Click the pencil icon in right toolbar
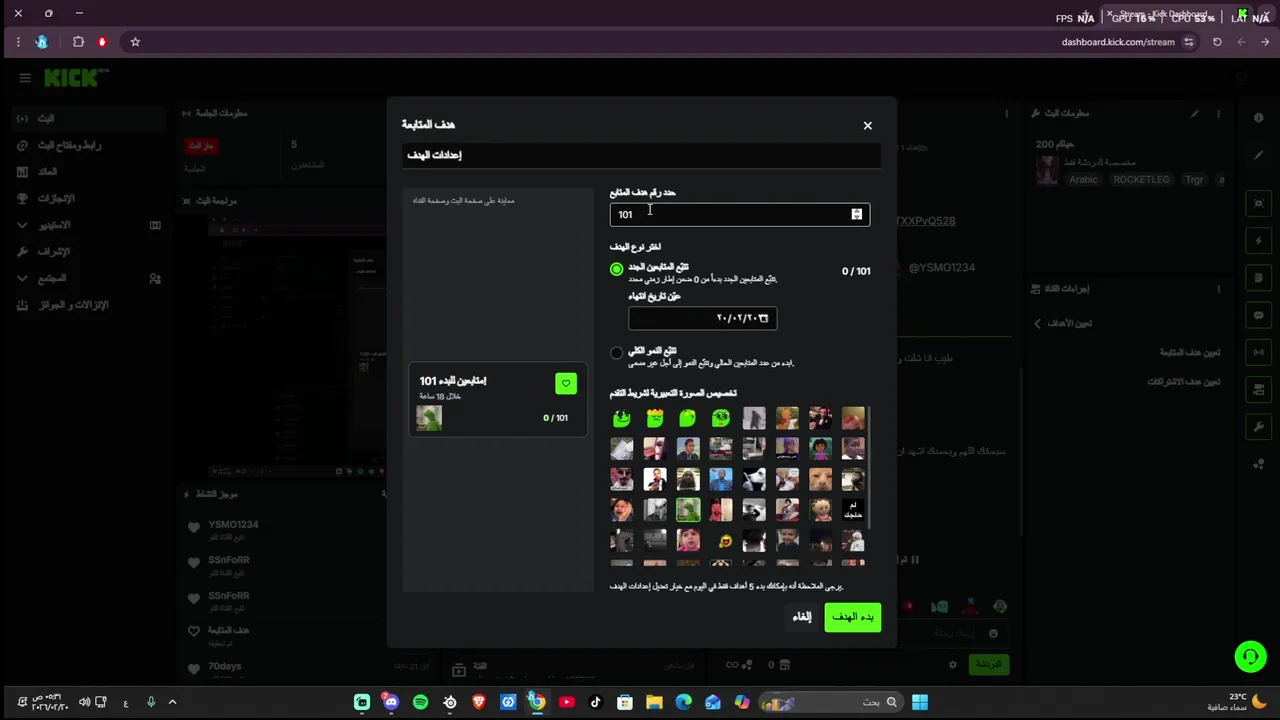 point(1259,155)
